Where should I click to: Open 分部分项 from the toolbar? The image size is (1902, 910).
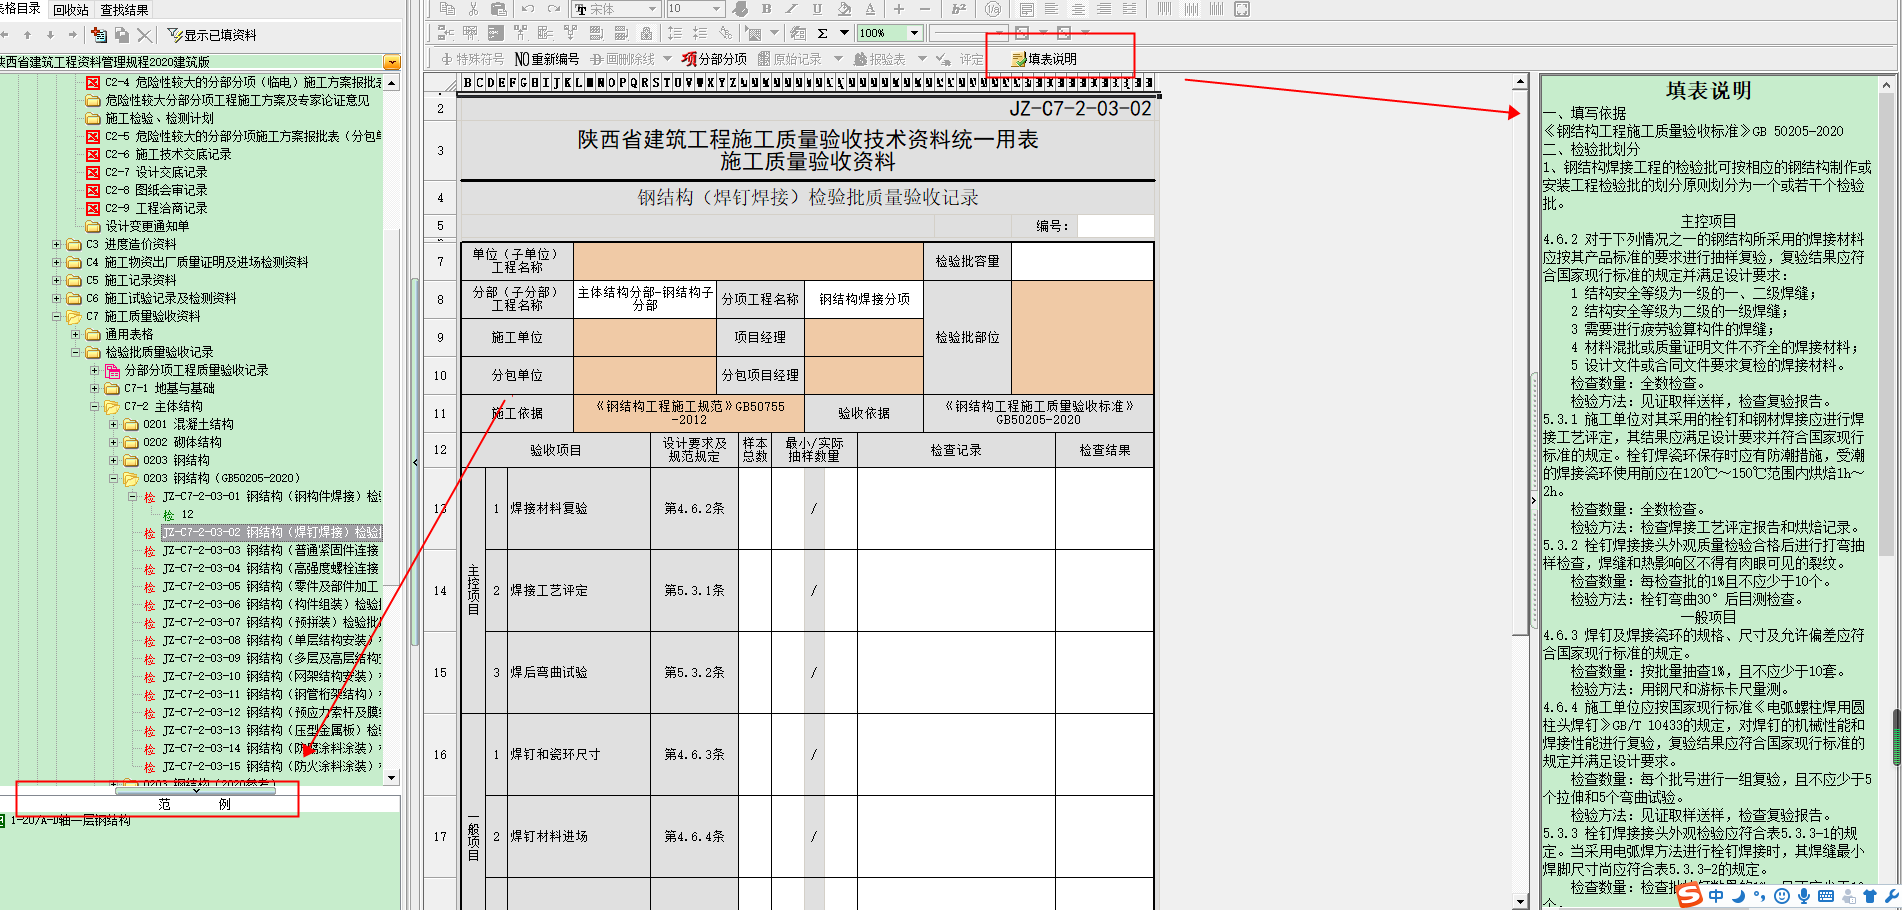click(714, 59)
